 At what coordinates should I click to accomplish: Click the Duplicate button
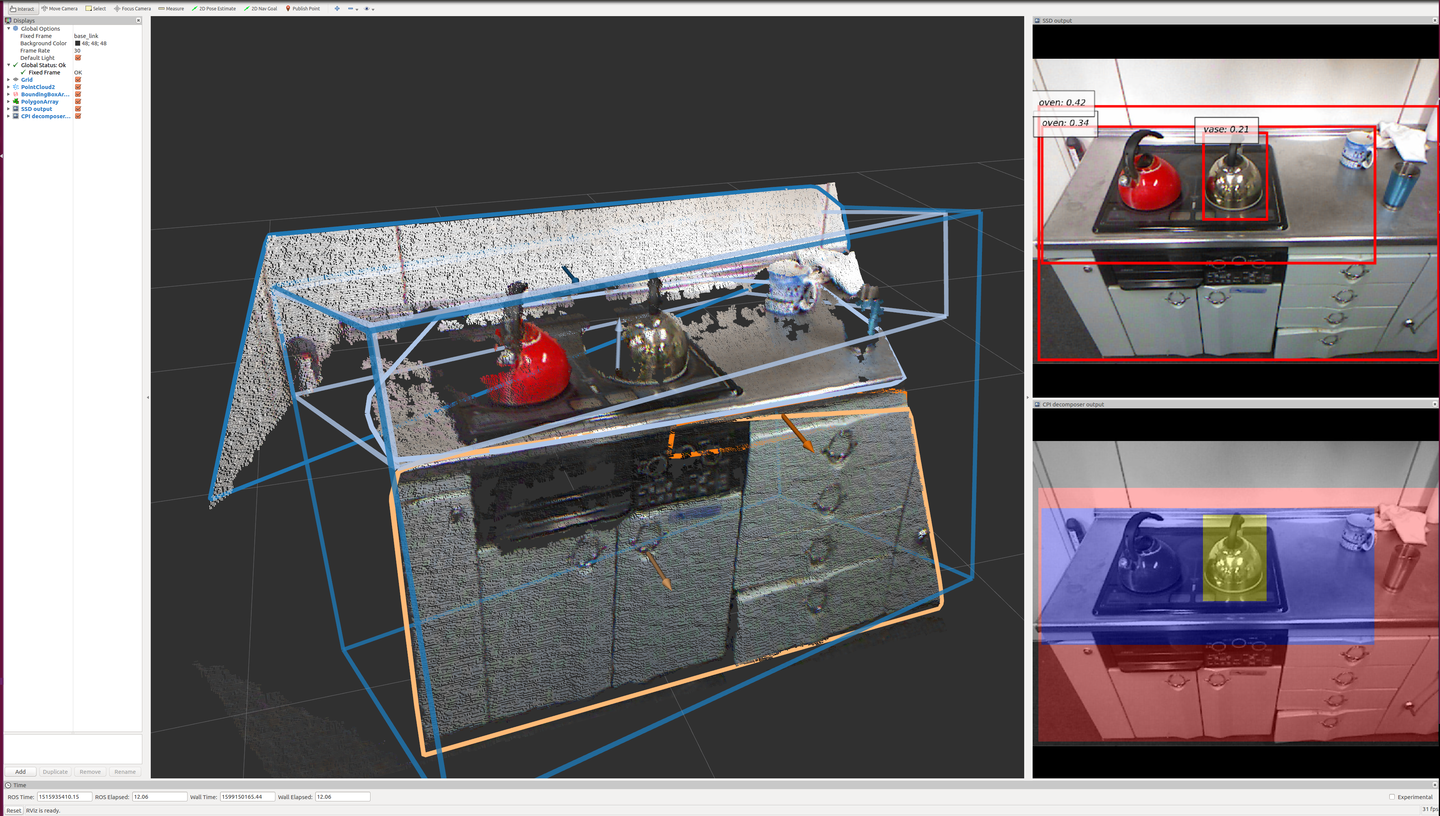coord(55,772)
